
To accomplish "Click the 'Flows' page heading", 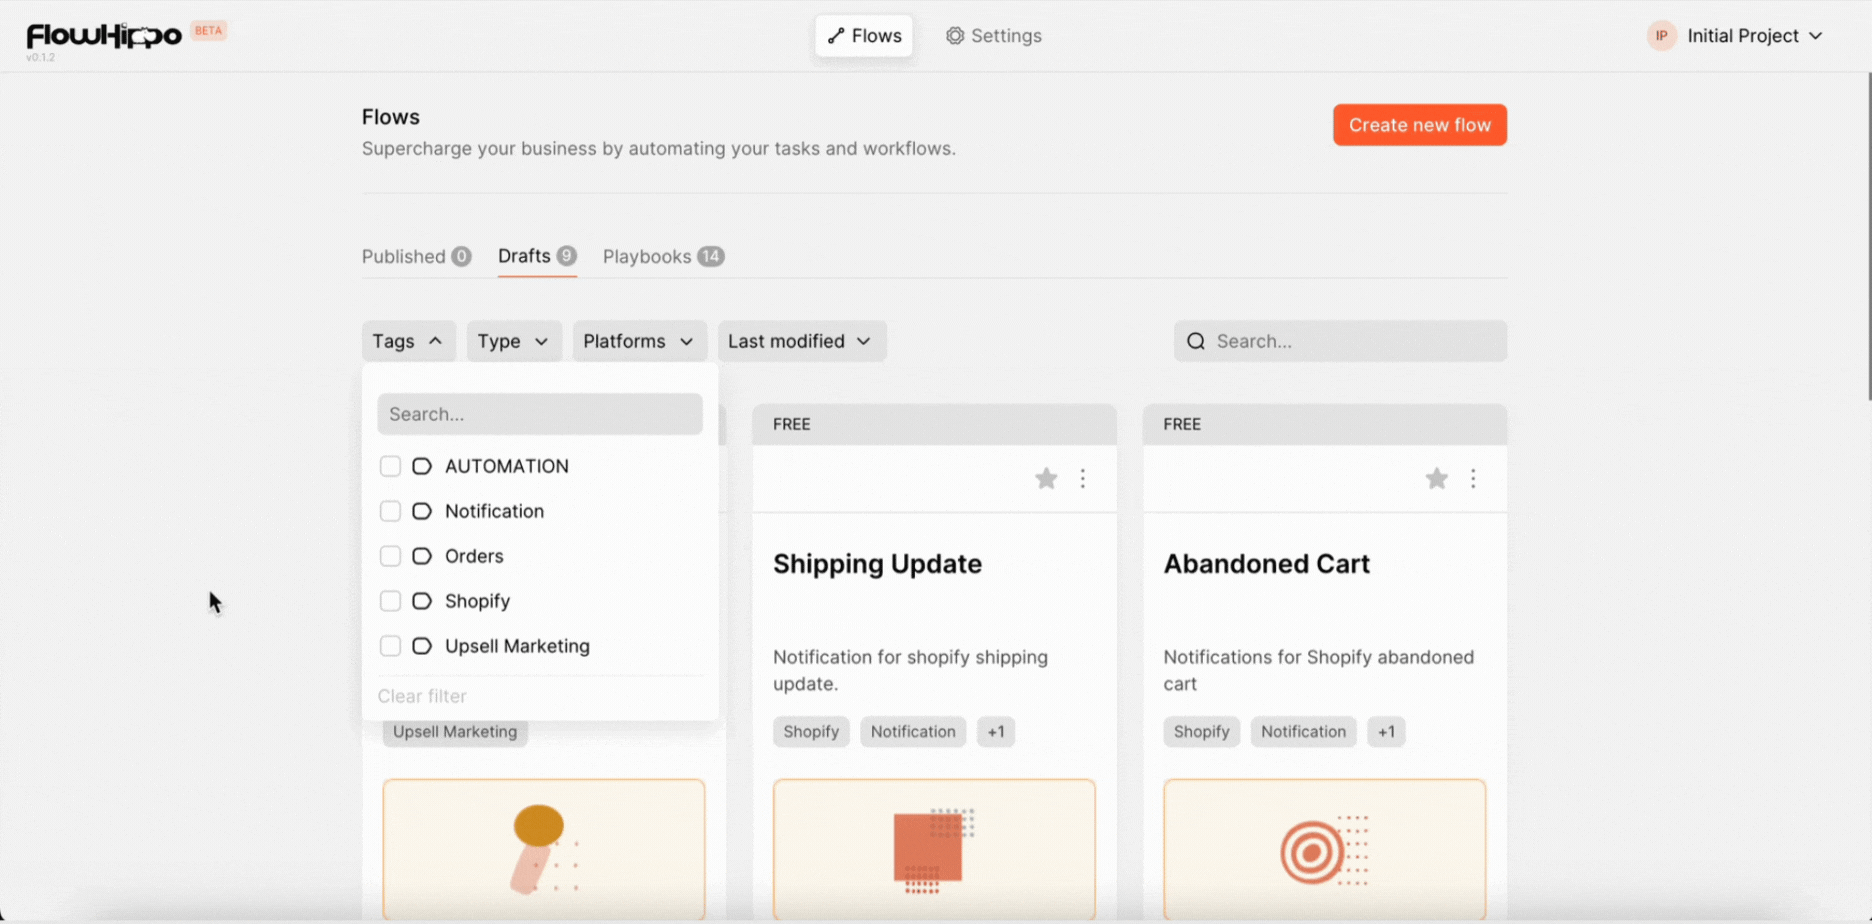I will 391,117.
